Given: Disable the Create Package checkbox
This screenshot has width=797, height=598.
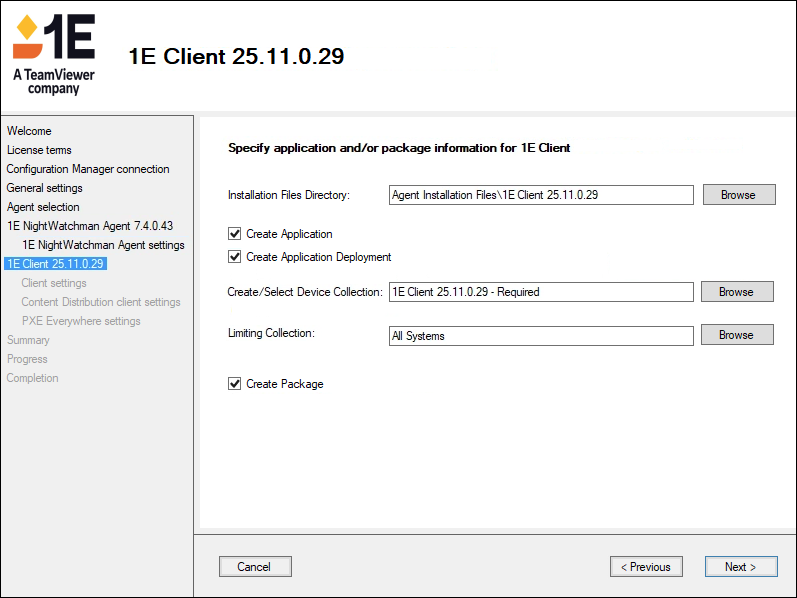Looking at the screenshot, I should pos(235,384).
